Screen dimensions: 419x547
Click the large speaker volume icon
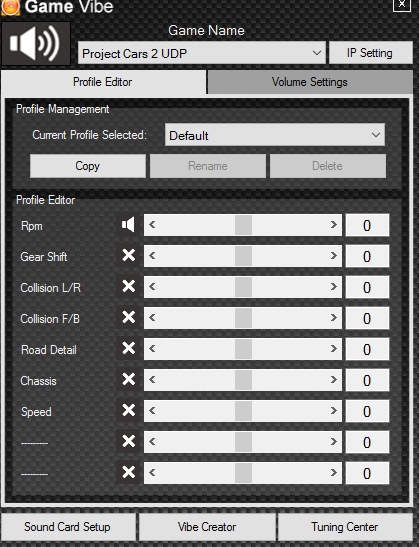tap(35, 44)
